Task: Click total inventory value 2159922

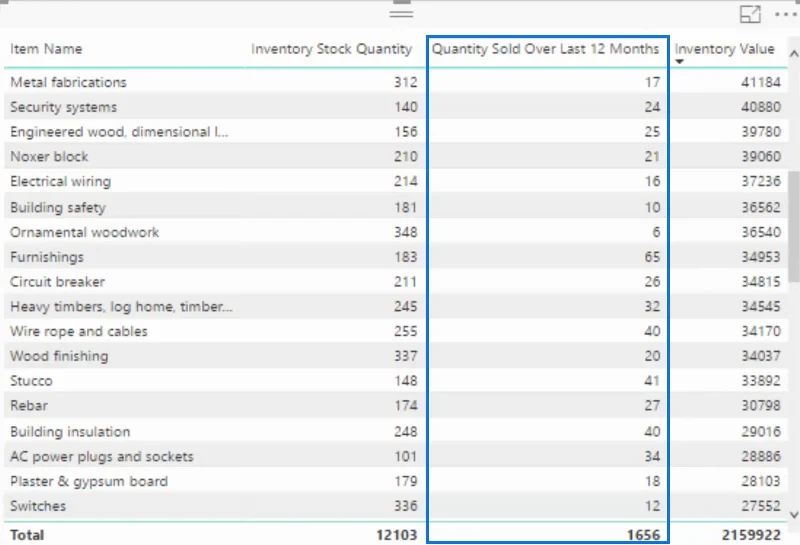Action: [x=751, y=535]
